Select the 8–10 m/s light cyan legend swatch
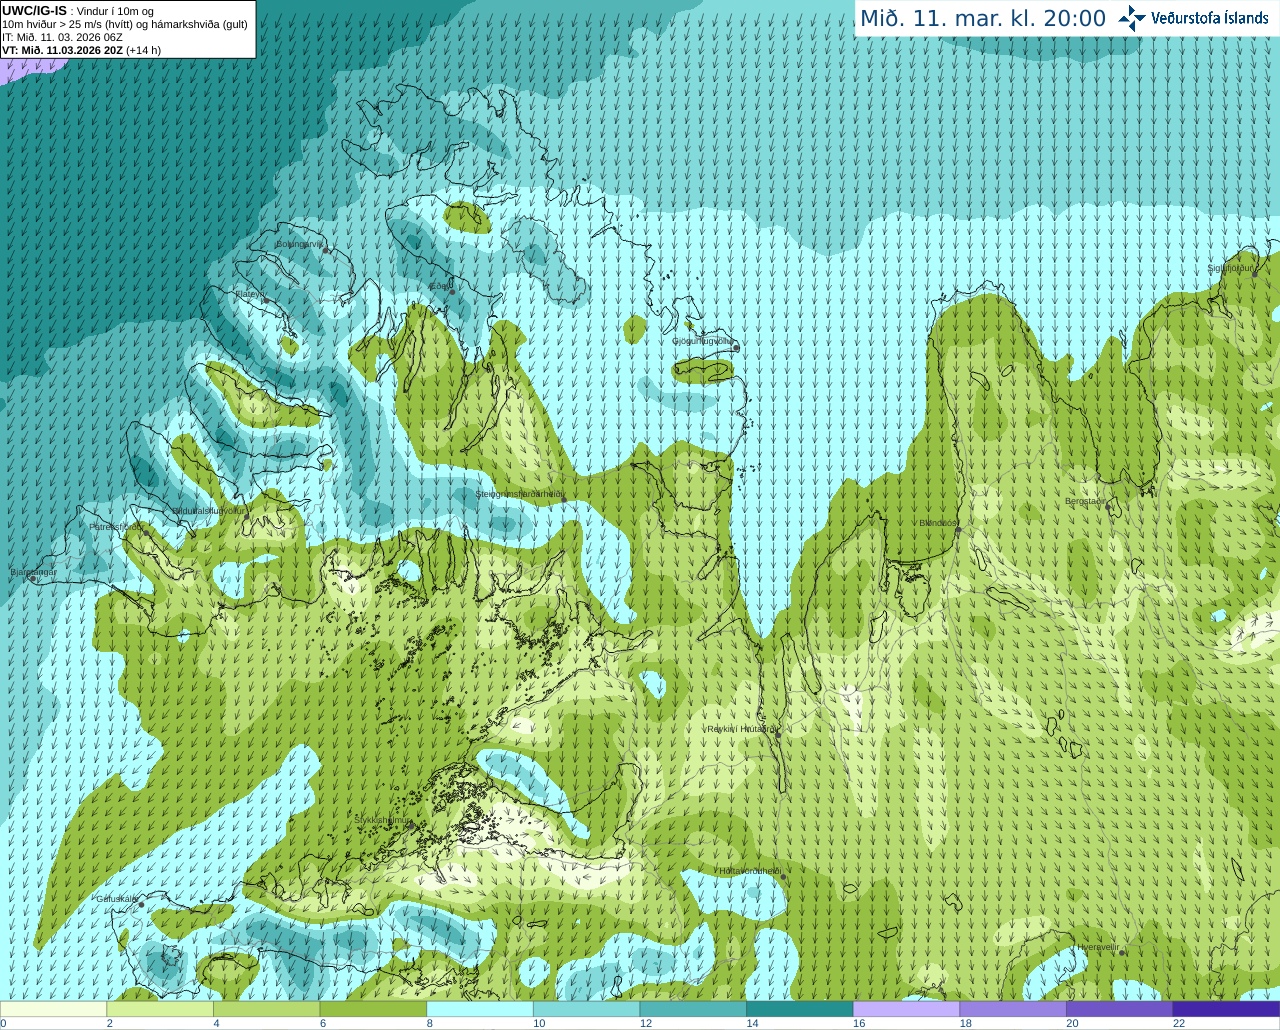1280x1030 pixels. click(480, 1009)
